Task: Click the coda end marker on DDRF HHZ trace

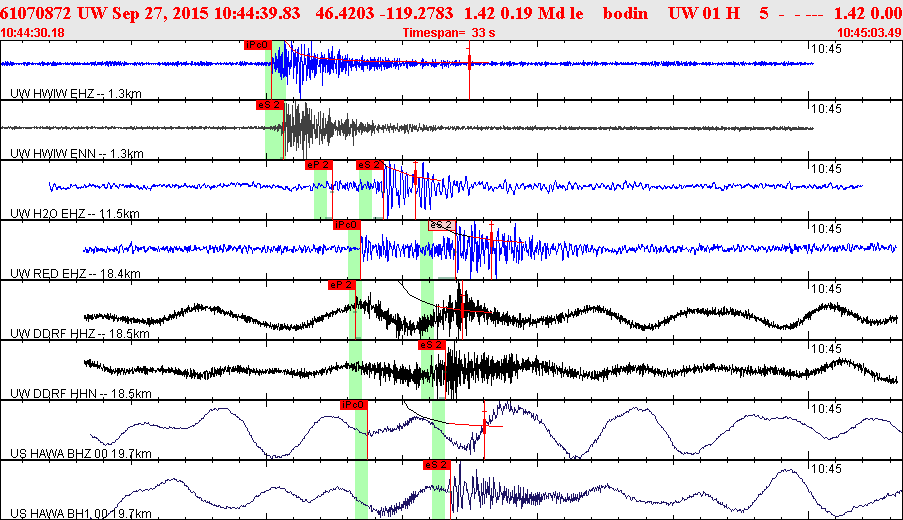Action: point(462,311)
